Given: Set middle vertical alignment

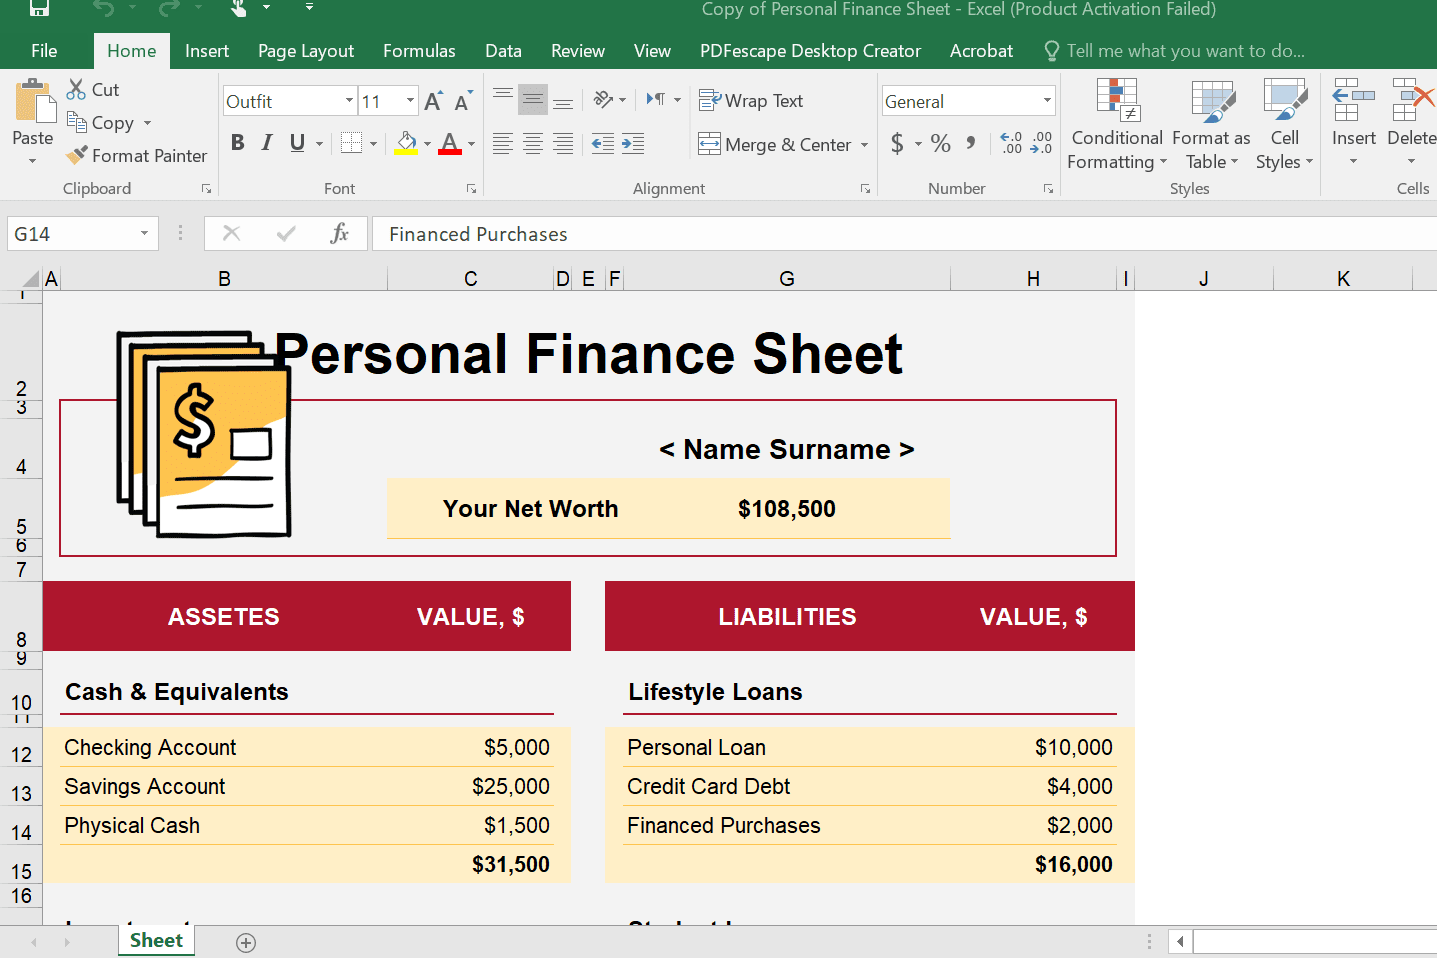Looking at the screenshot, I should (x=533, y=100).
